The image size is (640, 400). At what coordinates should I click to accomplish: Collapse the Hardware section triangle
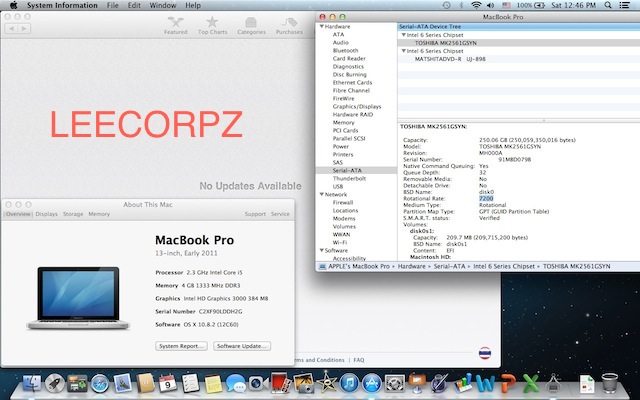(322, 27)
